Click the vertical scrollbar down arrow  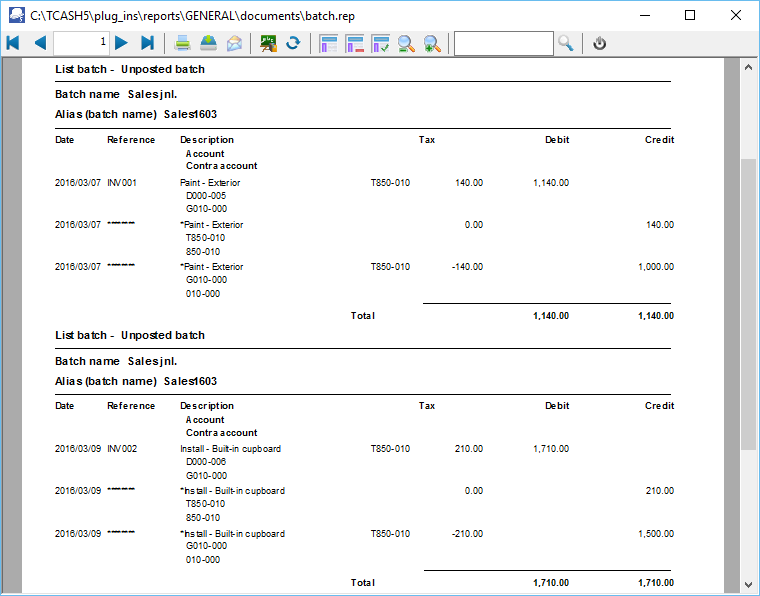point(748,584)
